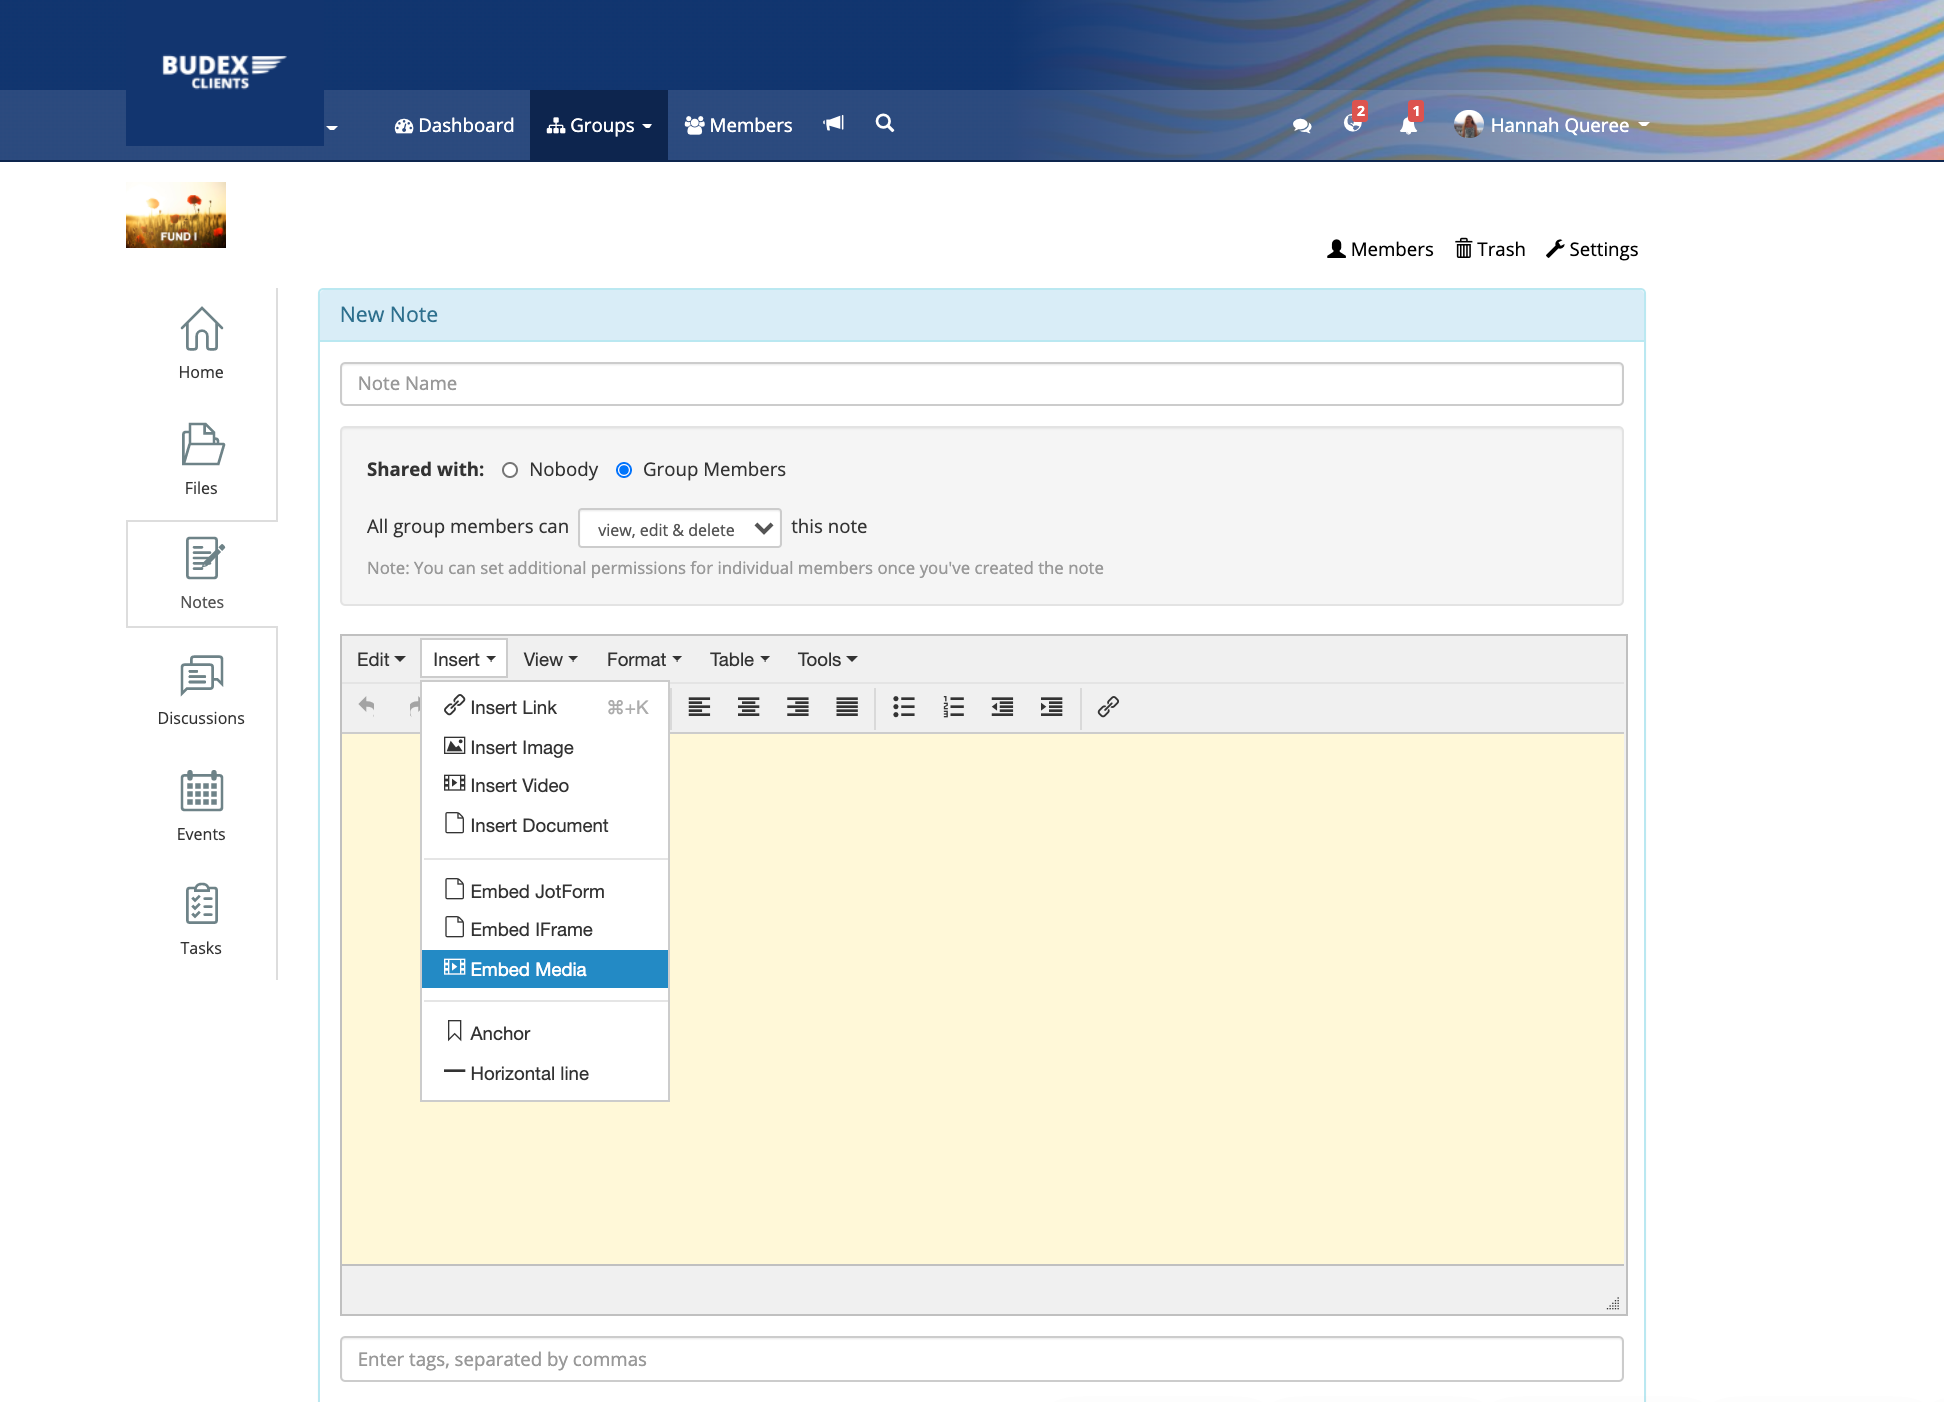Expand the Groups navigation dropdown
This screenshot has height=1402, width=1944.
[599, 125]
